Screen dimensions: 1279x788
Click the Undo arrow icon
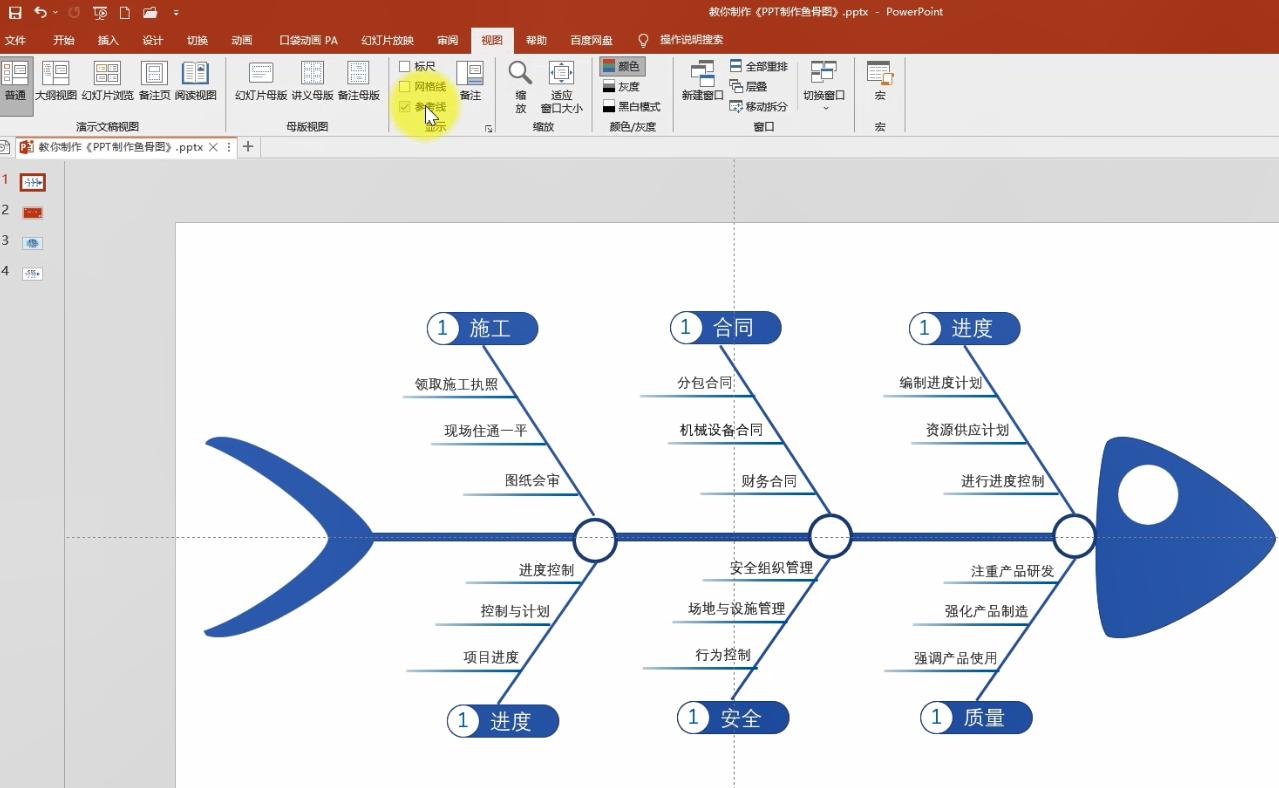click(x=40, y=13)
